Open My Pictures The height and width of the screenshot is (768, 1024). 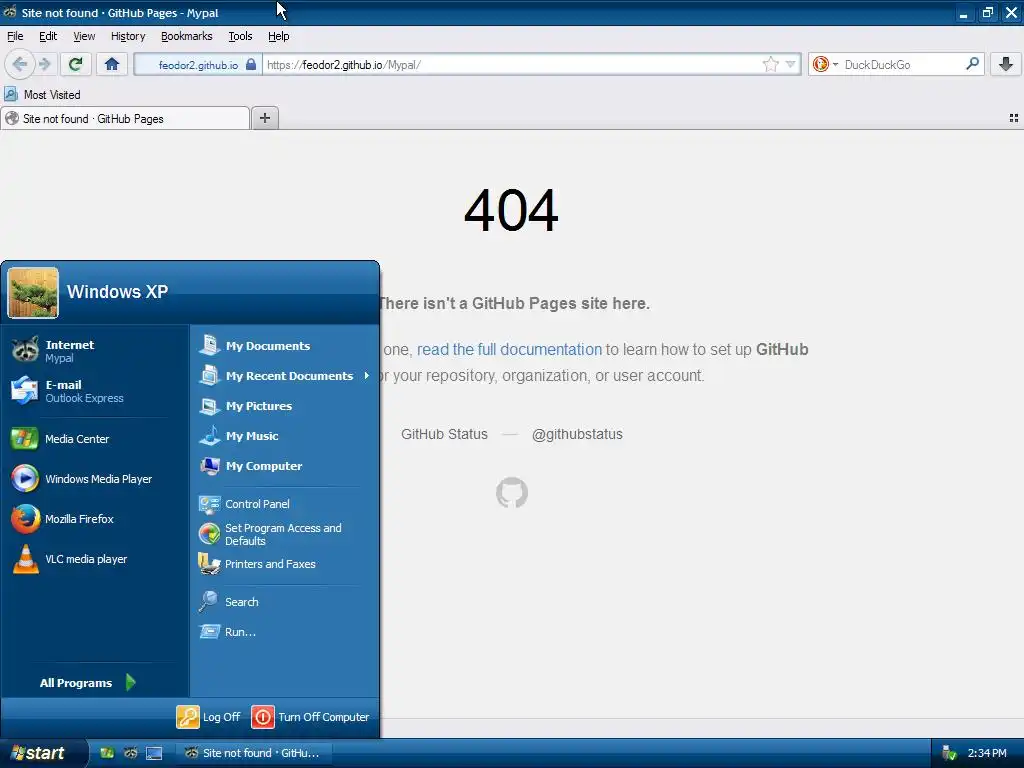pyautogui.click(x=285, y=406)
